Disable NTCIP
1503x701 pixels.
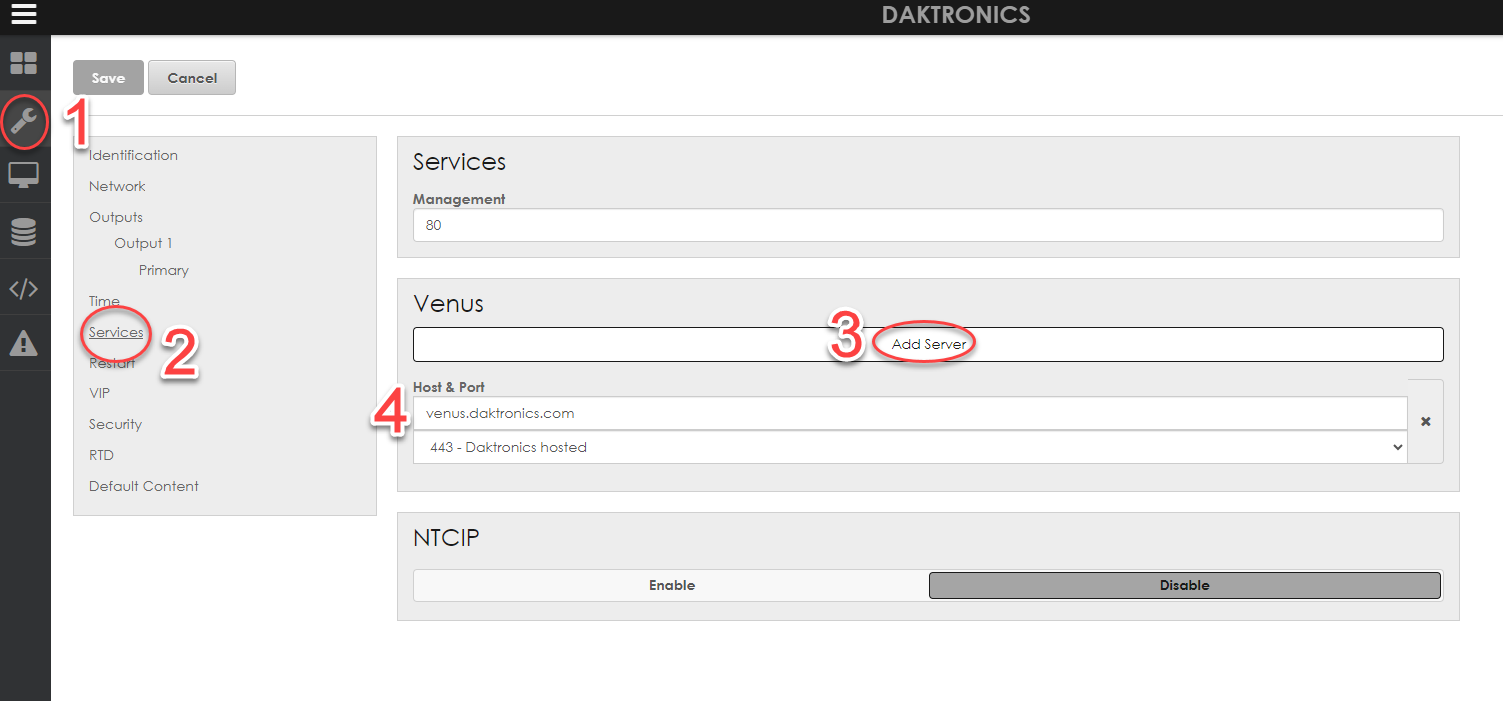tap(1184, 585)
